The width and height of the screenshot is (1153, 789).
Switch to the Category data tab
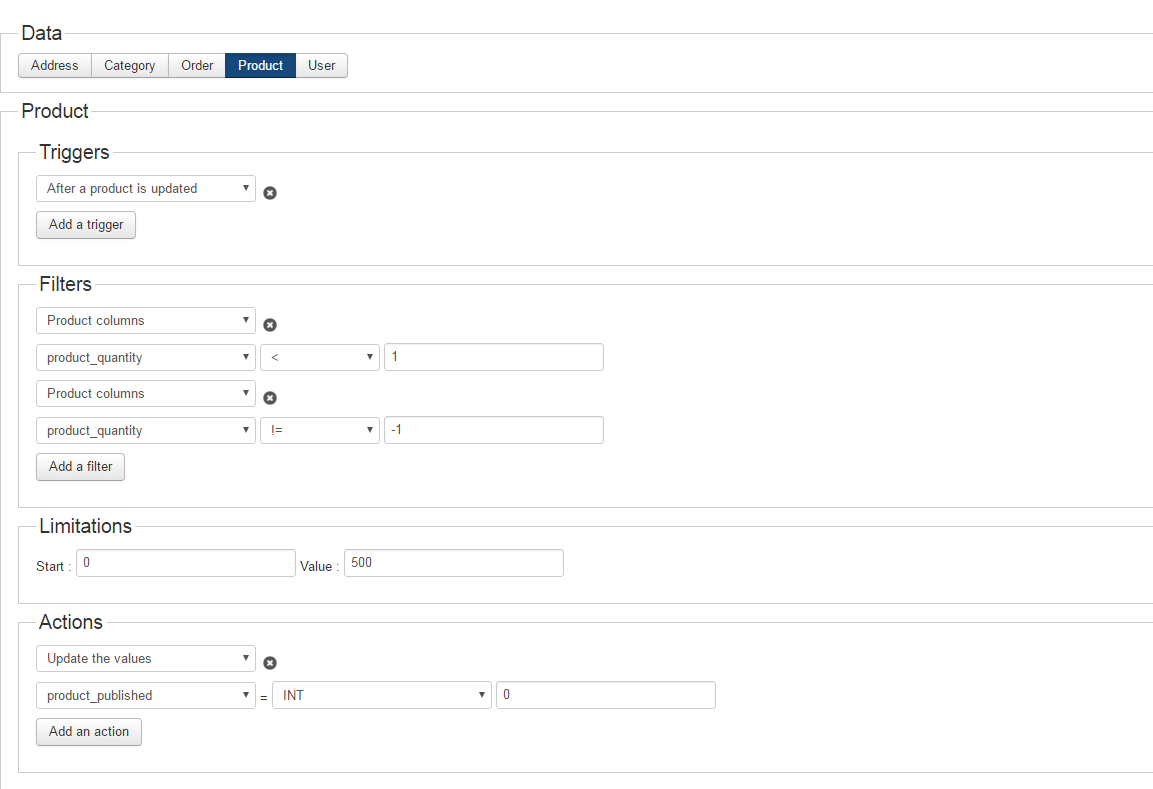[130, 66]
